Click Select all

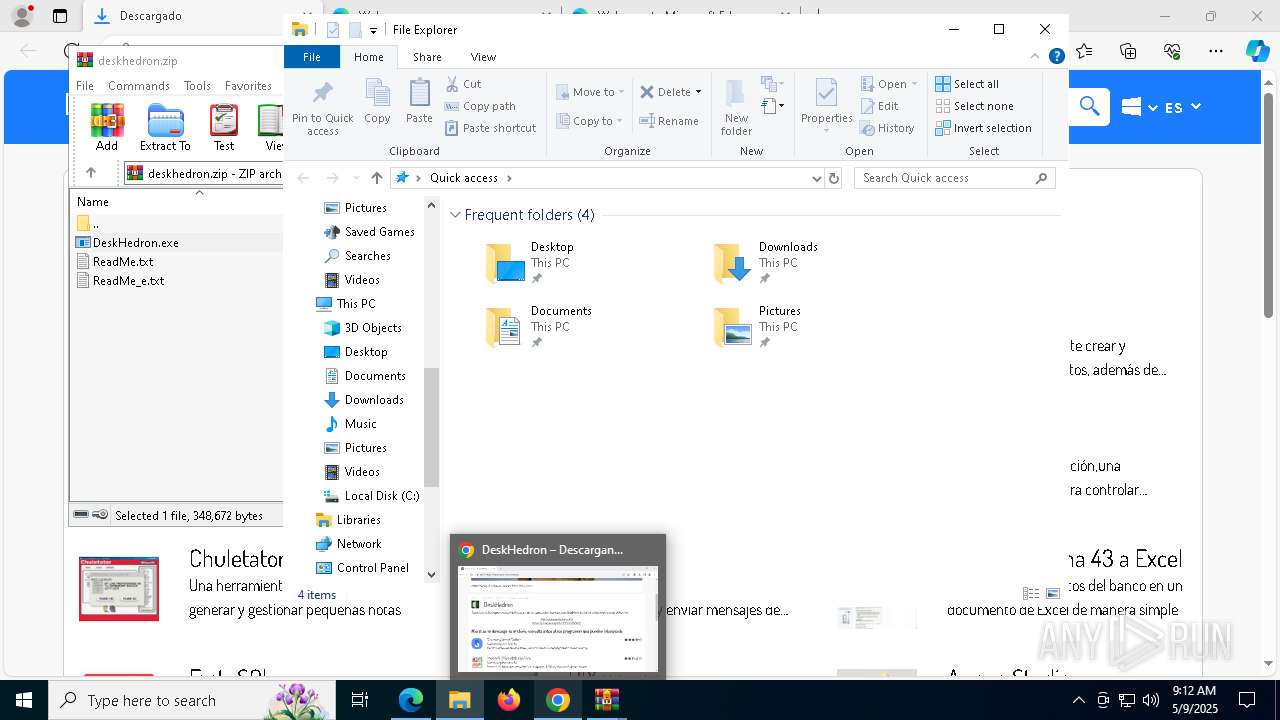967,84
